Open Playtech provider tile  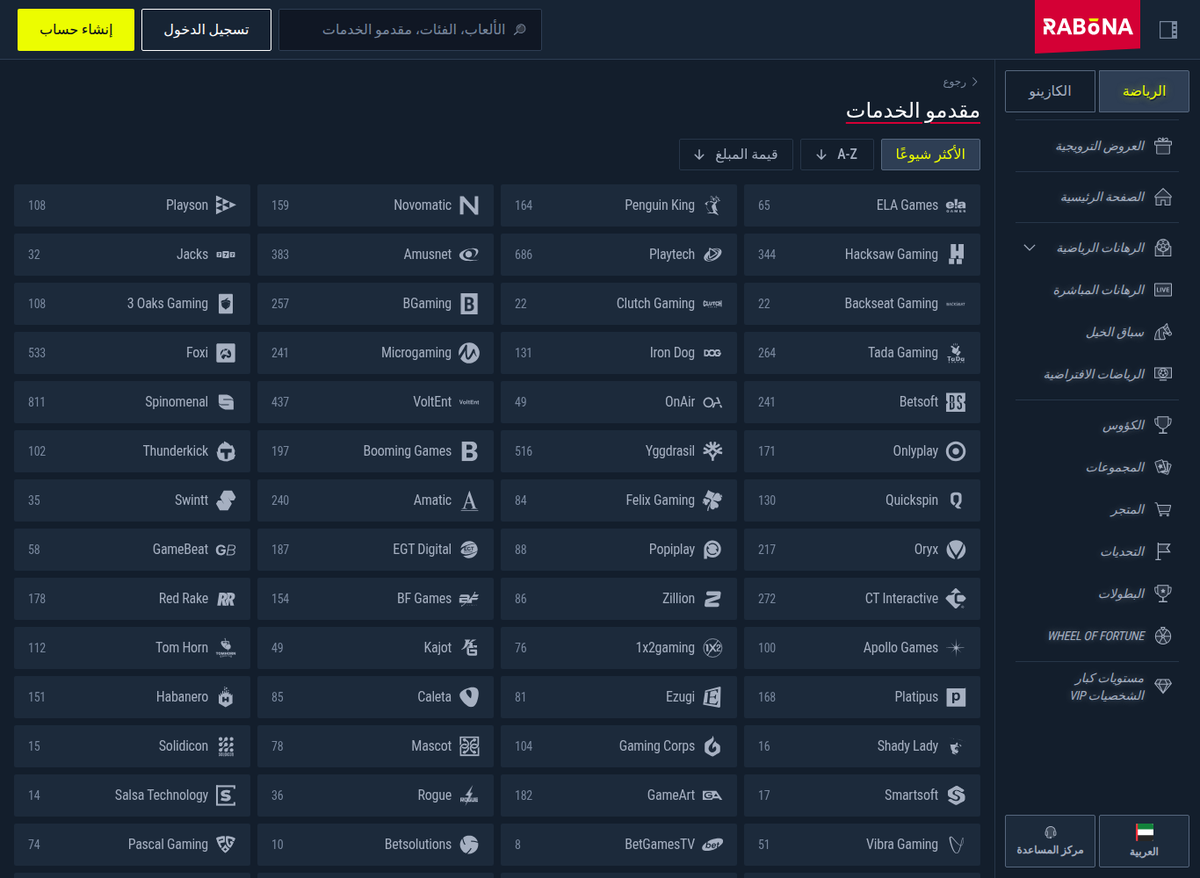pos(619,254)
